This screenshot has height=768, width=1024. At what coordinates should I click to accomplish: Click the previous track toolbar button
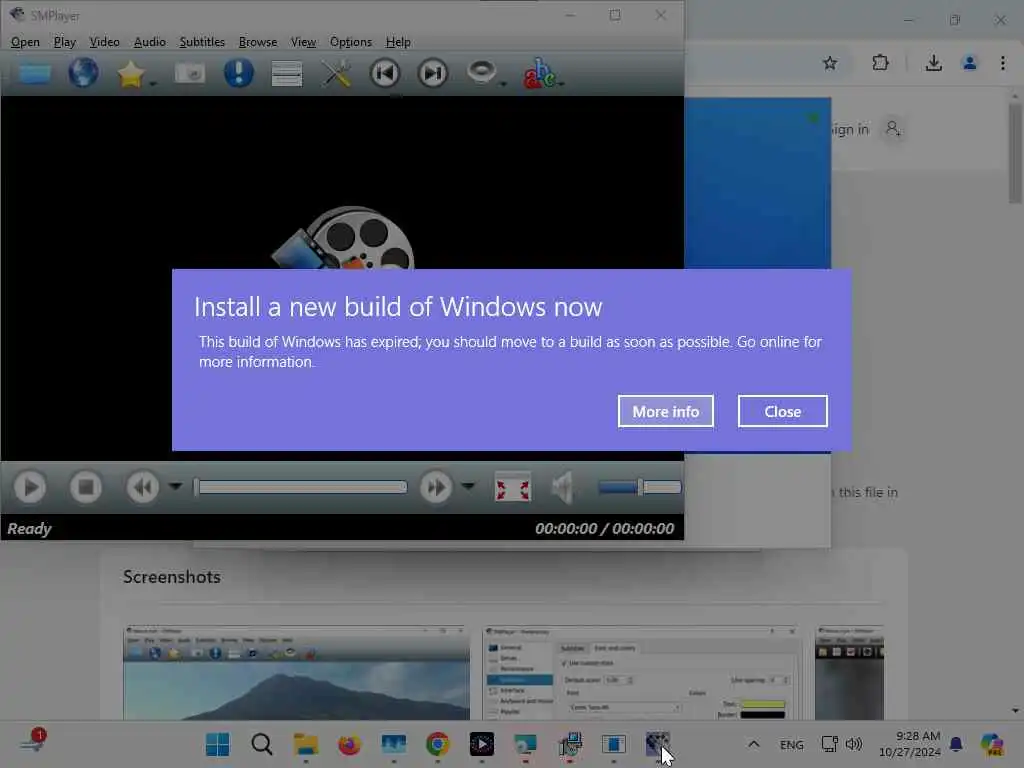point(385,72)
